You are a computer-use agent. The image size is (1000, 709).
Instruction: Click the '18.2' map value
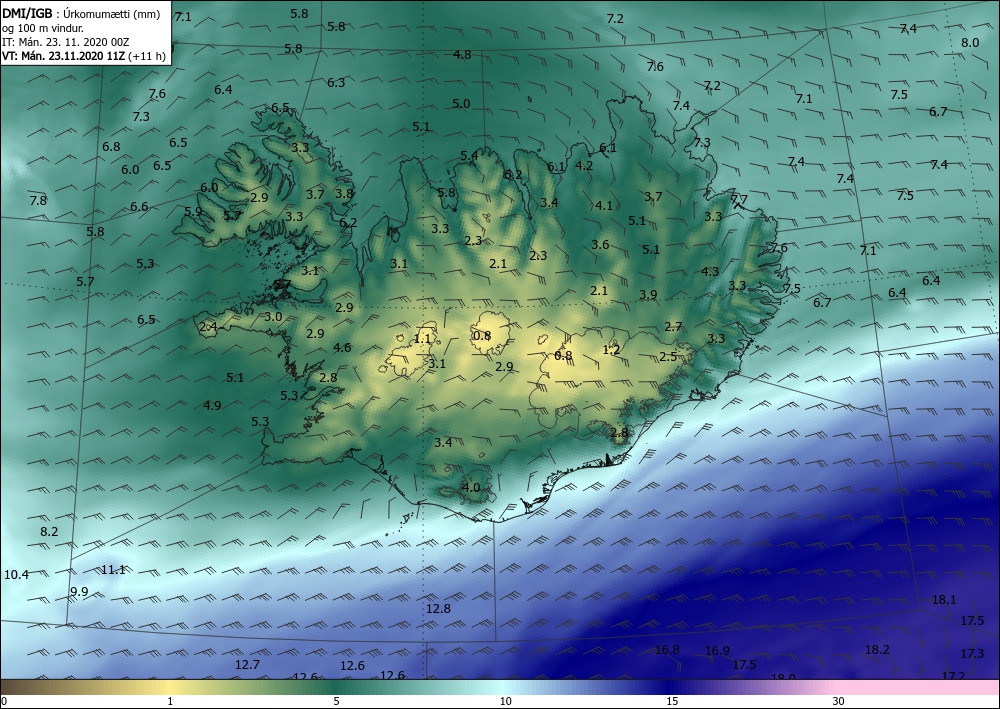(x=877, y=649)
